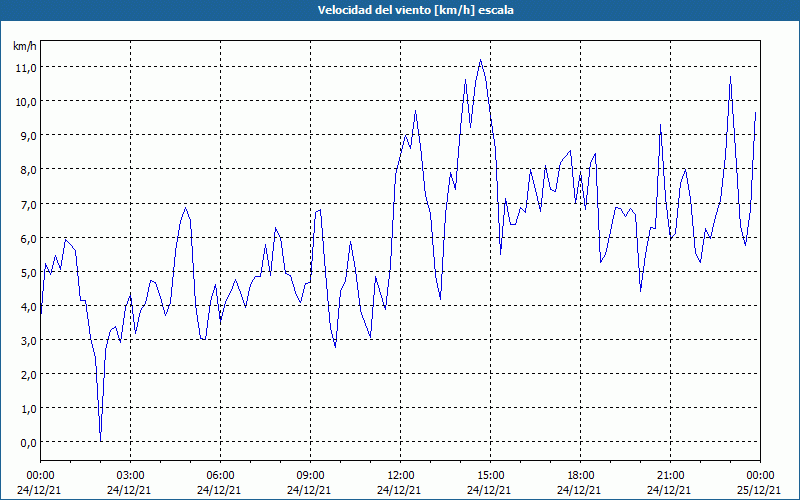Pick the '7,0' y-axis tick label
Screen dimensions: 800x500
(29, 204)
